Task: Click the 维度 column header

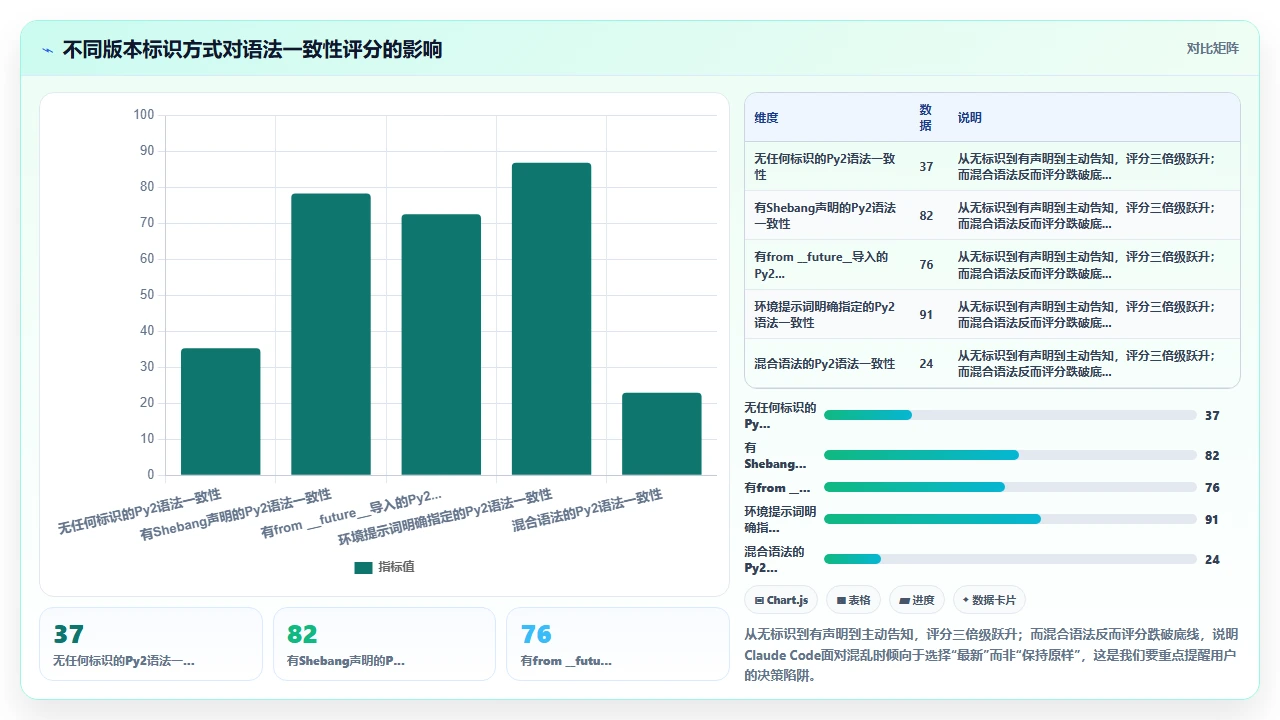Action: (766, 117)
